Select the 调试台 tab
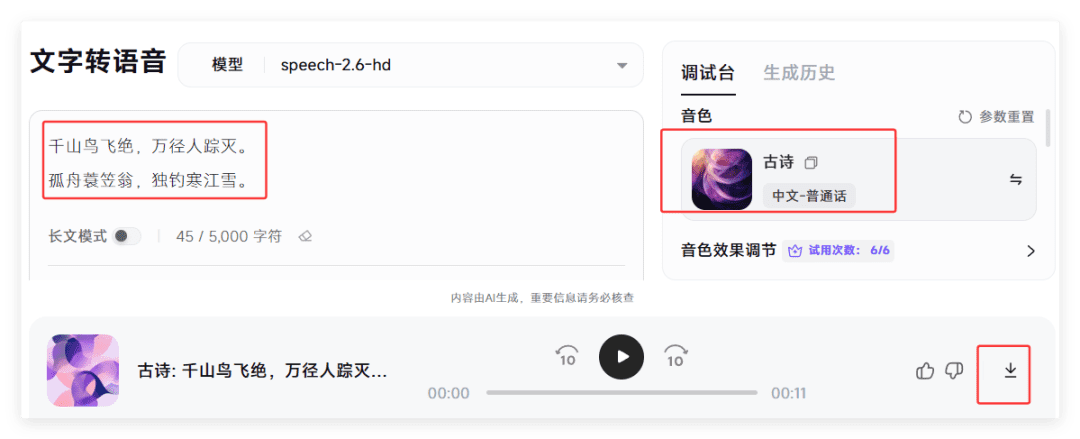 (708, 73)
